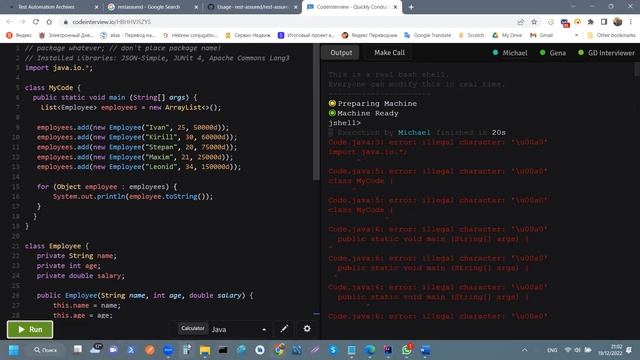This screenshot has height=360, width=640.
Task: Show hidden bookmarks overflow arrow
Action: [576, 35]
